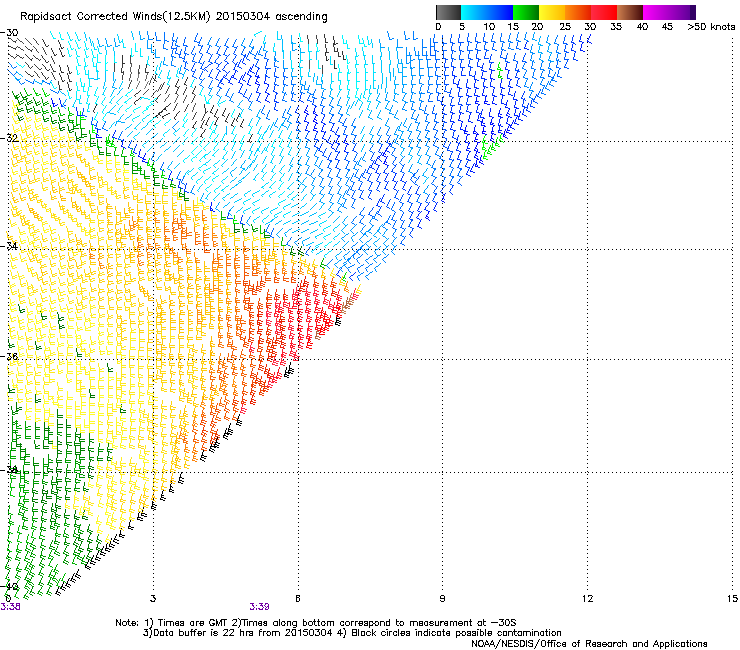Image resolution: width=740 pixels, height=650 pixels.
Task: Click the '-32' latitude axis label
Action: tap(9, 138)
